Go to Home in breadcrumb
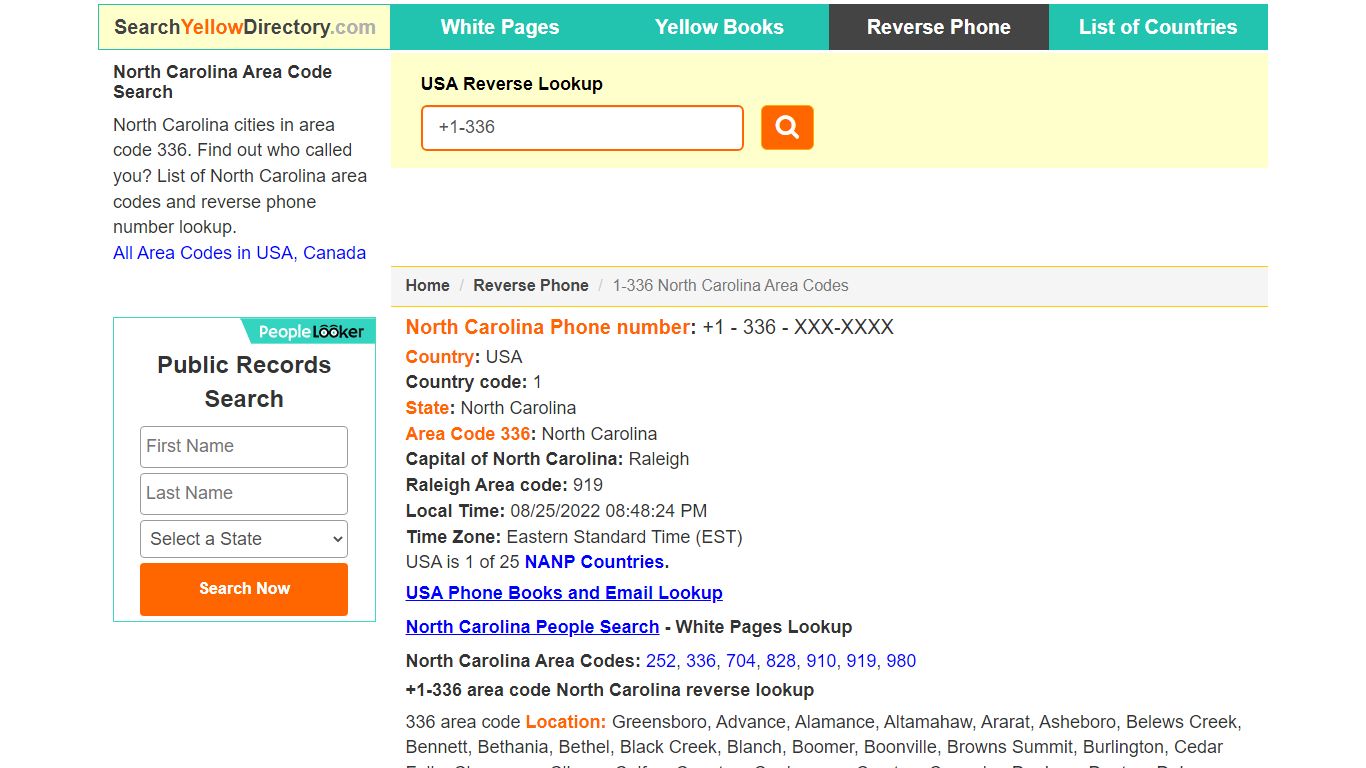This screenshot has width=1366, height=768. pos(427,285)
